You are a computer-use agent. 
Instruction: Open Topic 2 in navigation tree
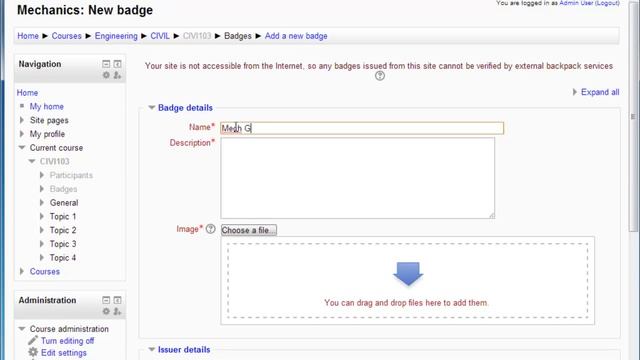point(63,230)
